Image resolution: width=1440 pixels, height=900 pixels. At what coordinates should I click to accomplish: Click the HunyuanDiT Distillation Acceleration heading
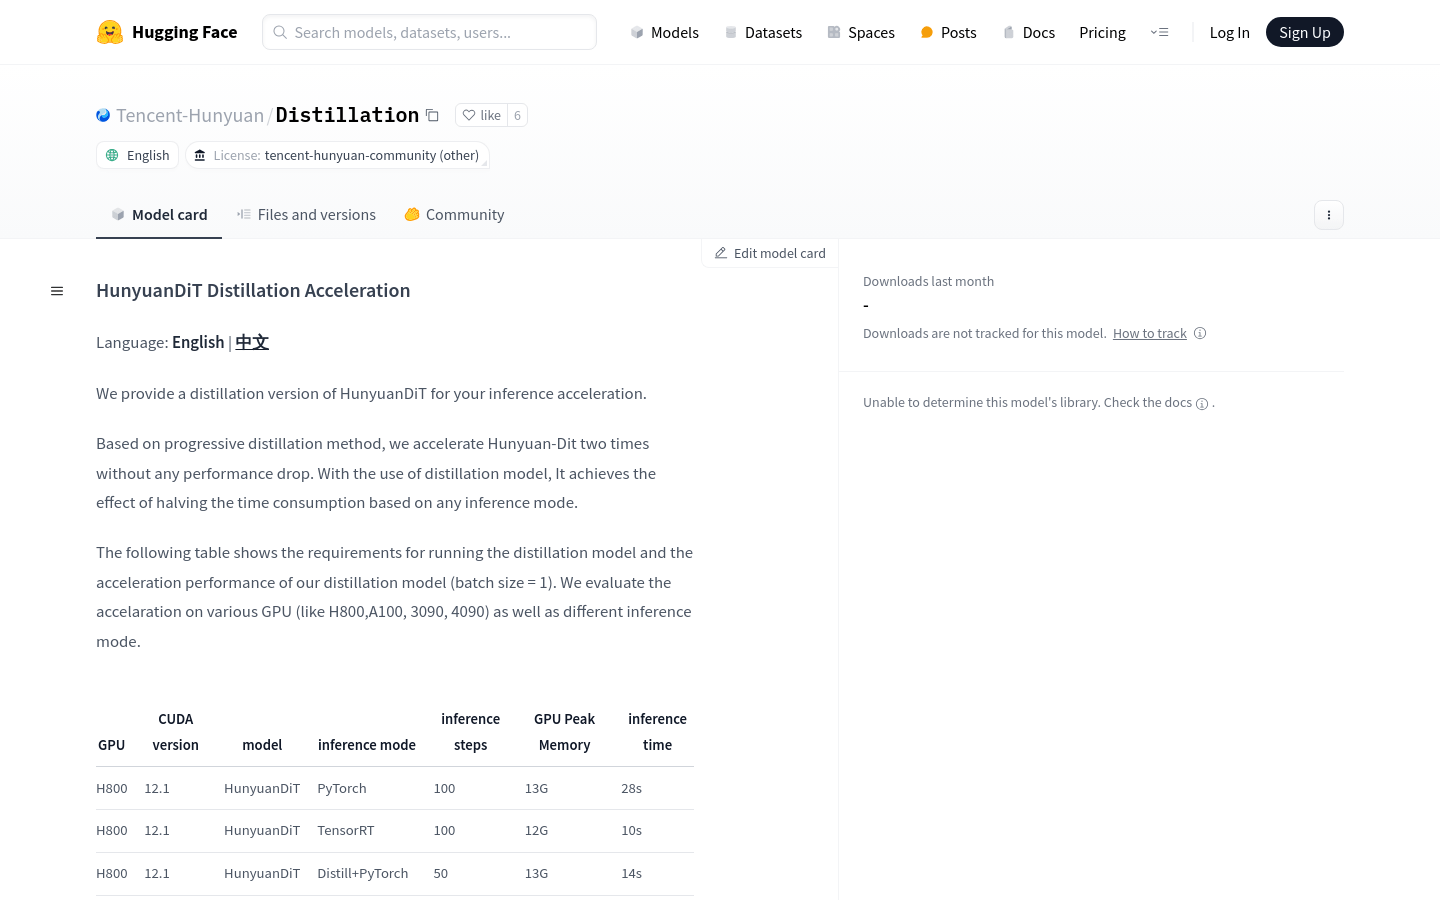click(x=253, y=290)
